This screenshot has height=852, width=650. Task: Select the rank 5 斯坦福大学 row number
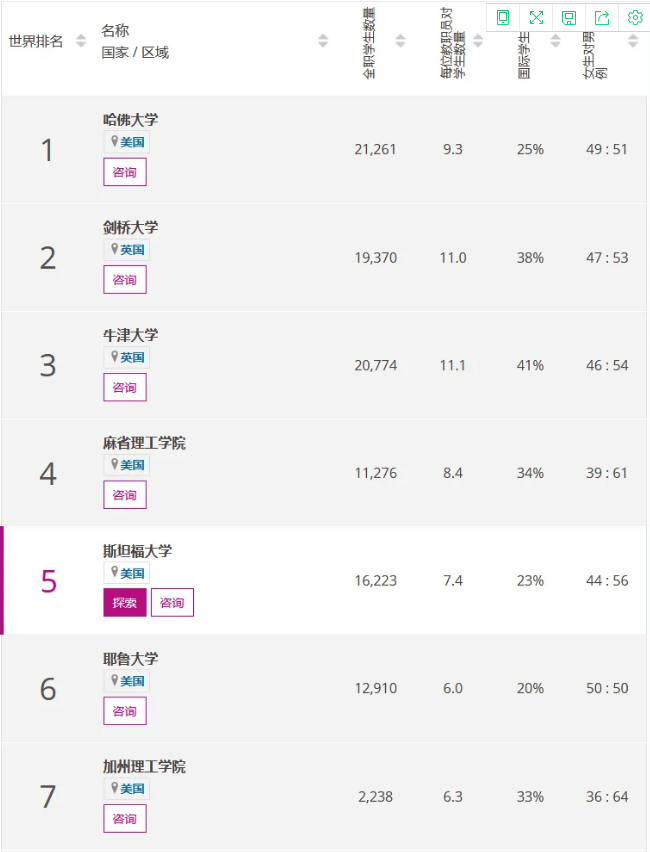click(48, 581)
